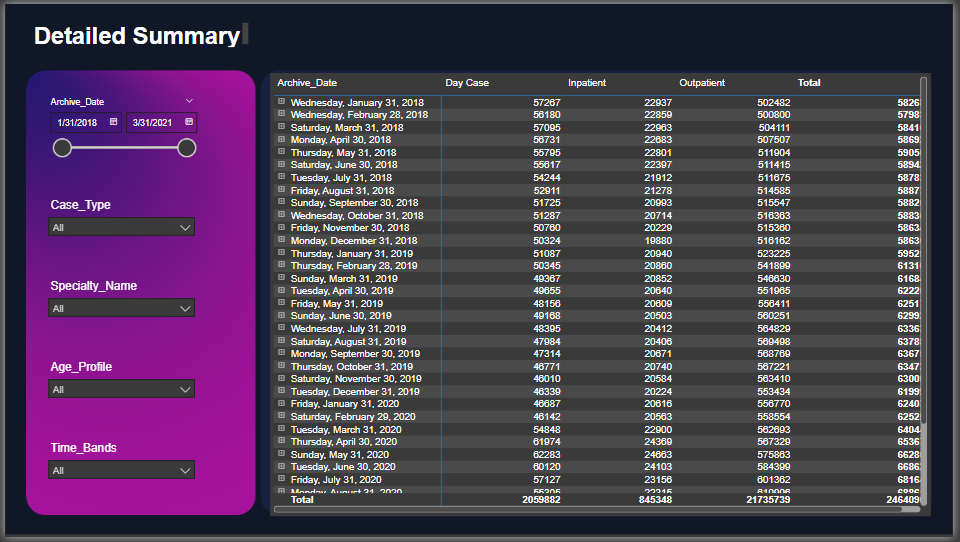Screen dimensions: 960x542
Task: Select the Detailed Summary title text
Action: click(137, 36)
